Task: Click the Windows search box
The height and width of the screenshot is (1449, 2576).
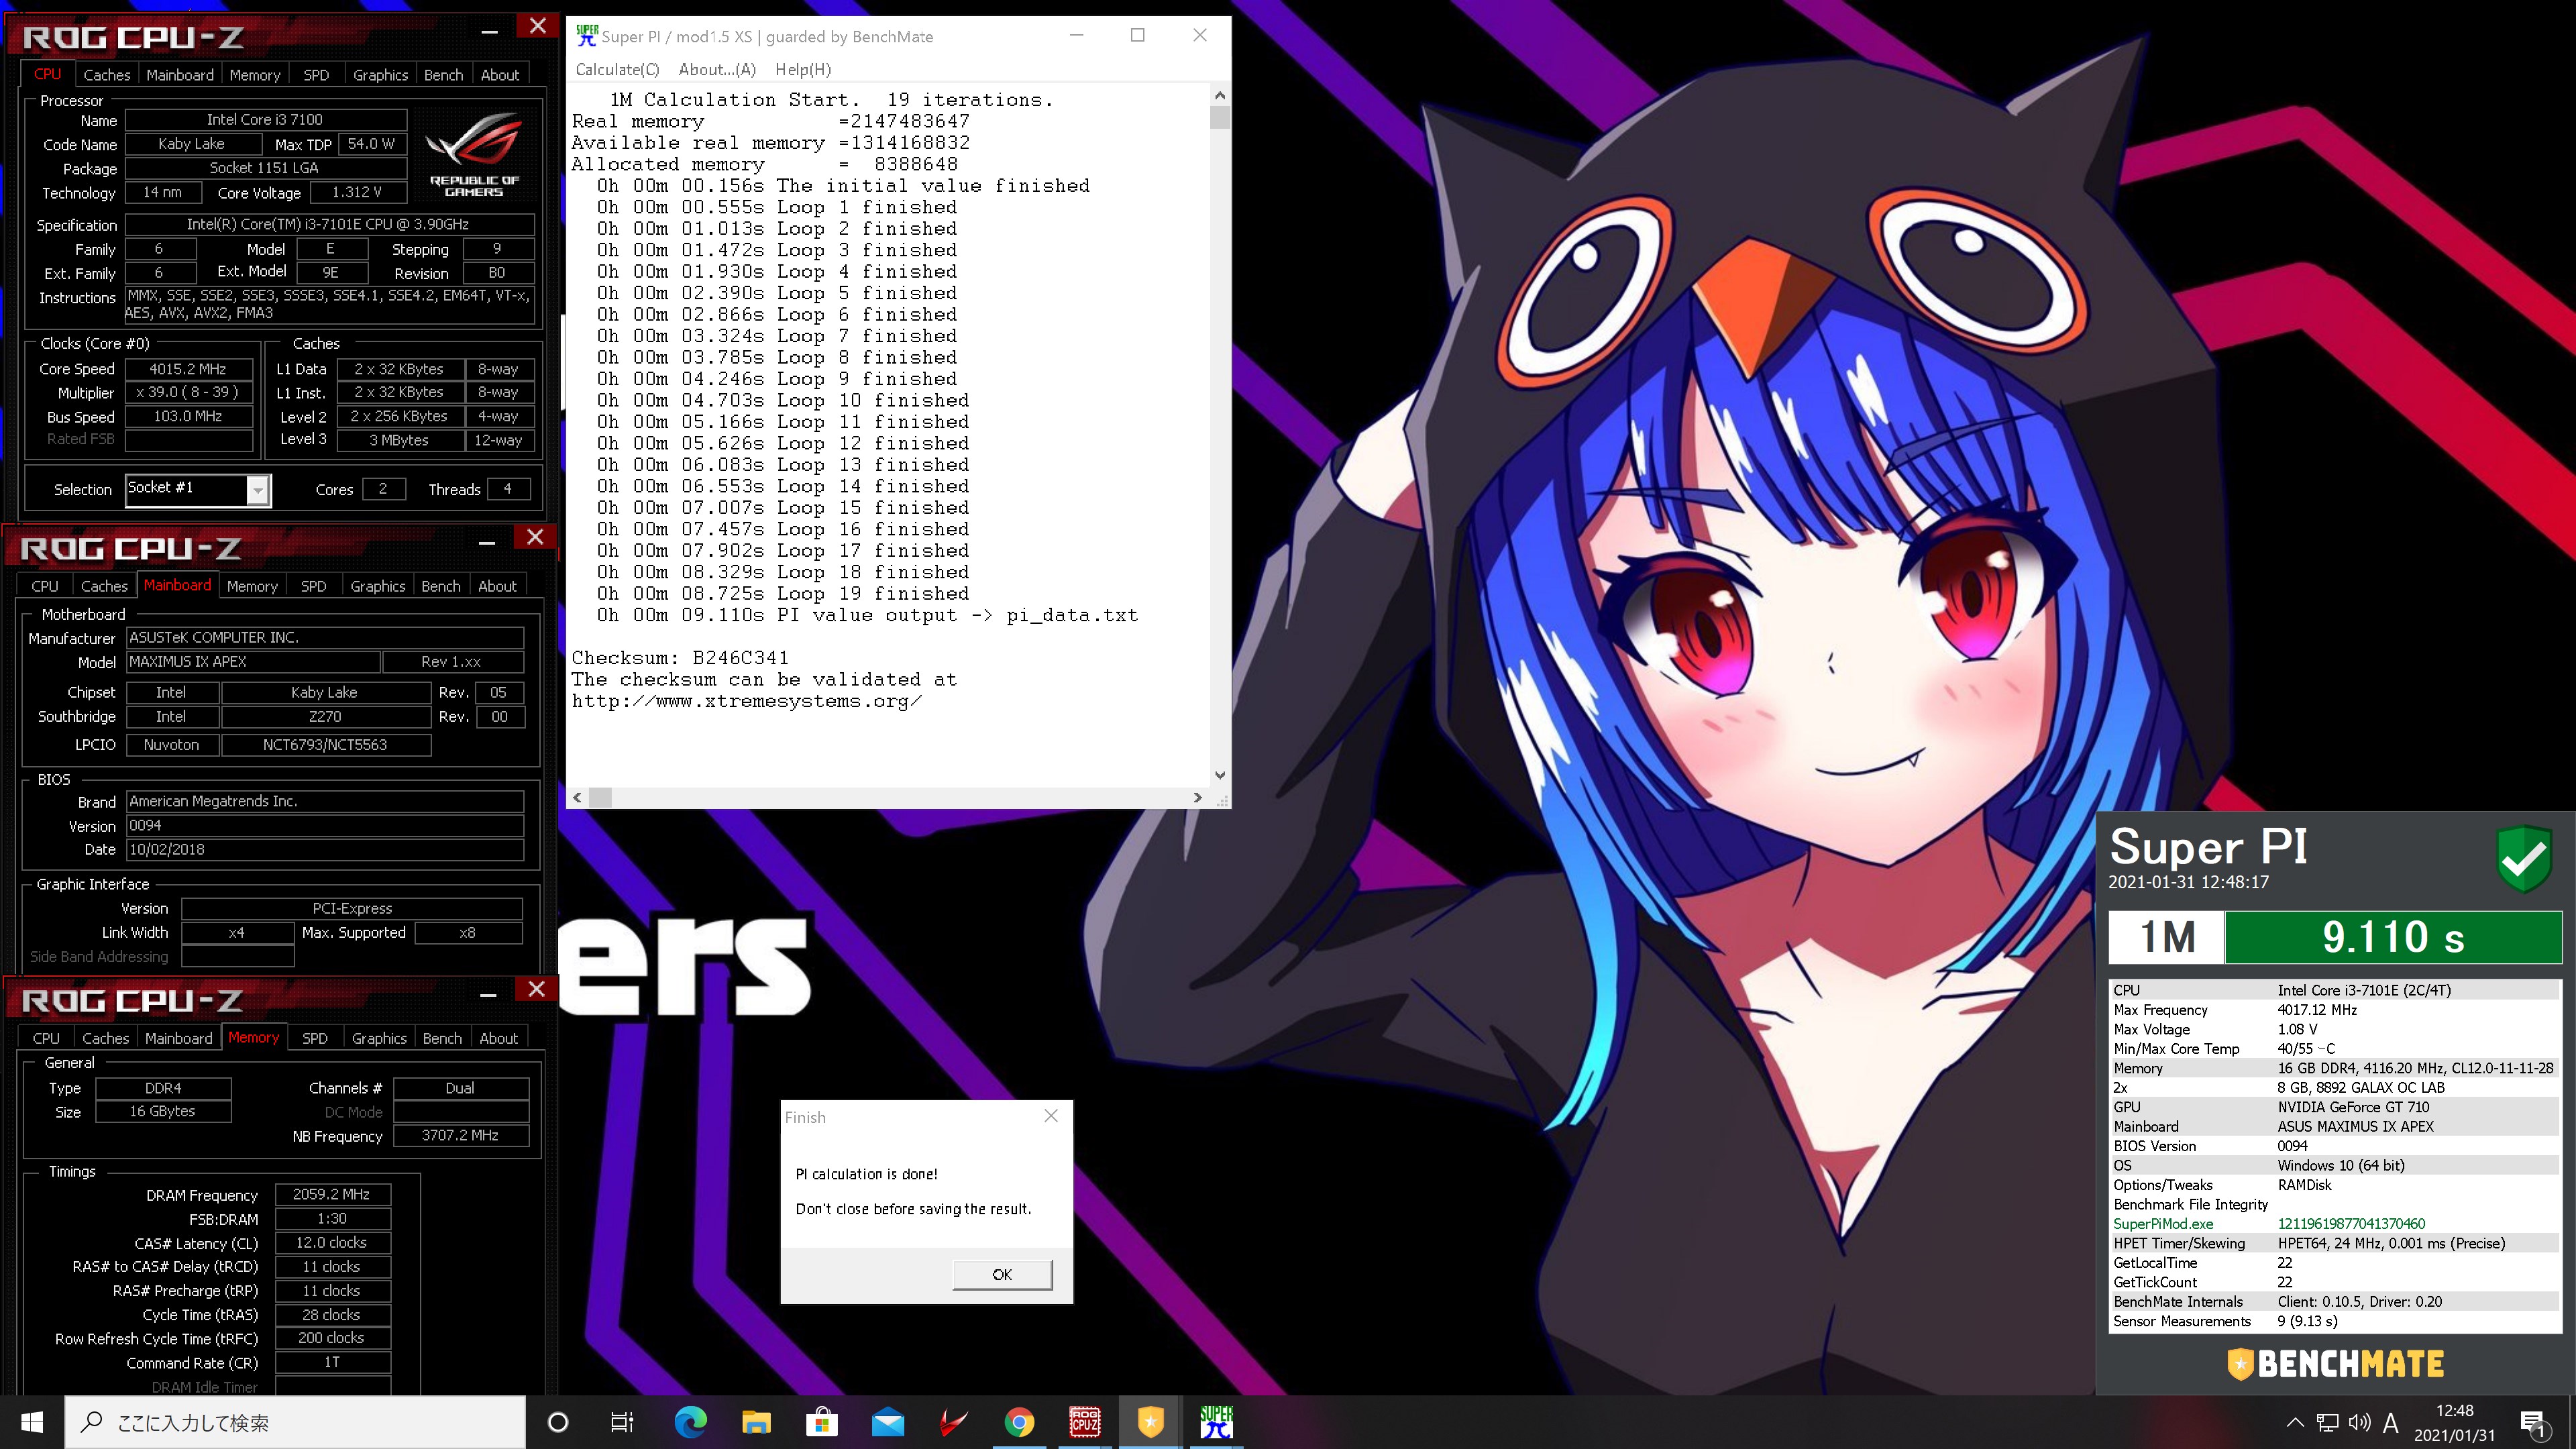Action: [x=296, y=1422]
